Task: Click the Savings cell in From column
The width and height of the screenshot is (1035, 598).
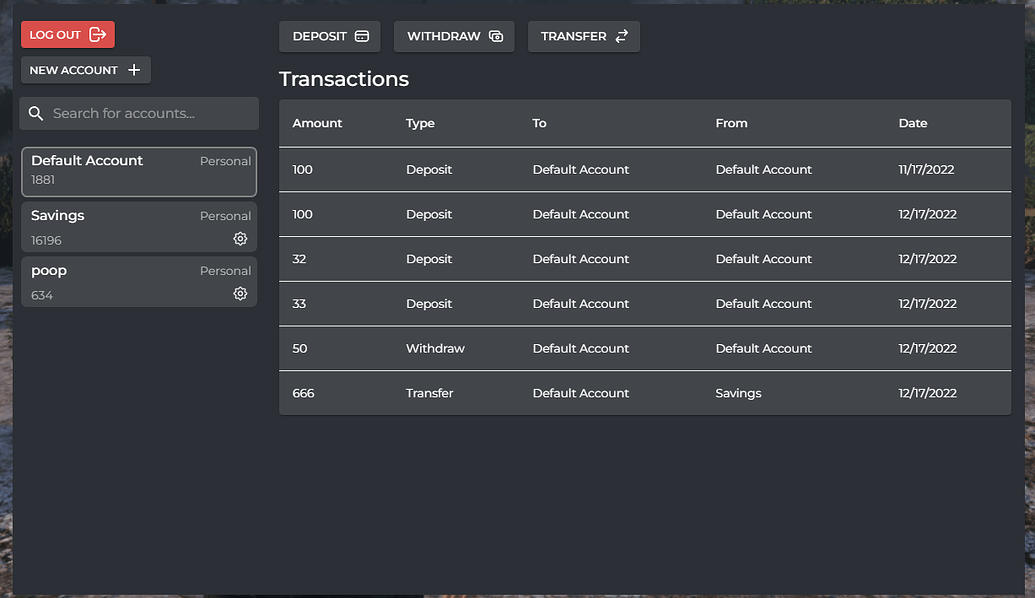Action: pos(738,393)
